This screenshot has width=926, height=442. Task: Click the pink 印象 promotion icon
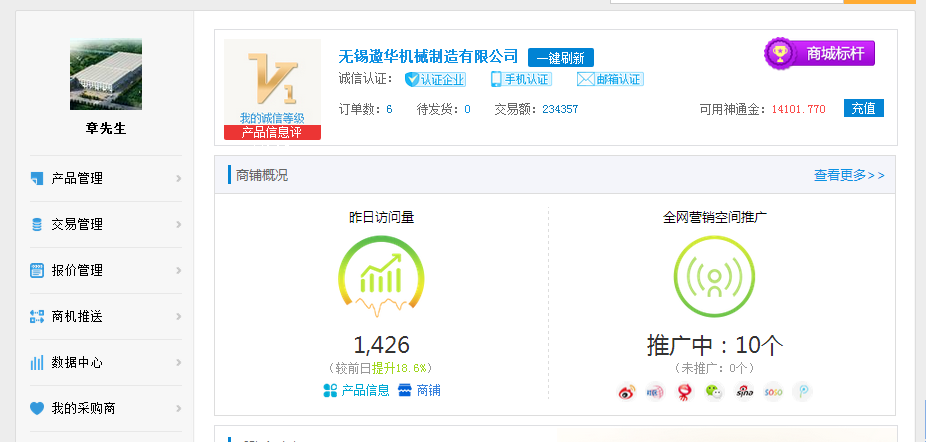(655, 392)
